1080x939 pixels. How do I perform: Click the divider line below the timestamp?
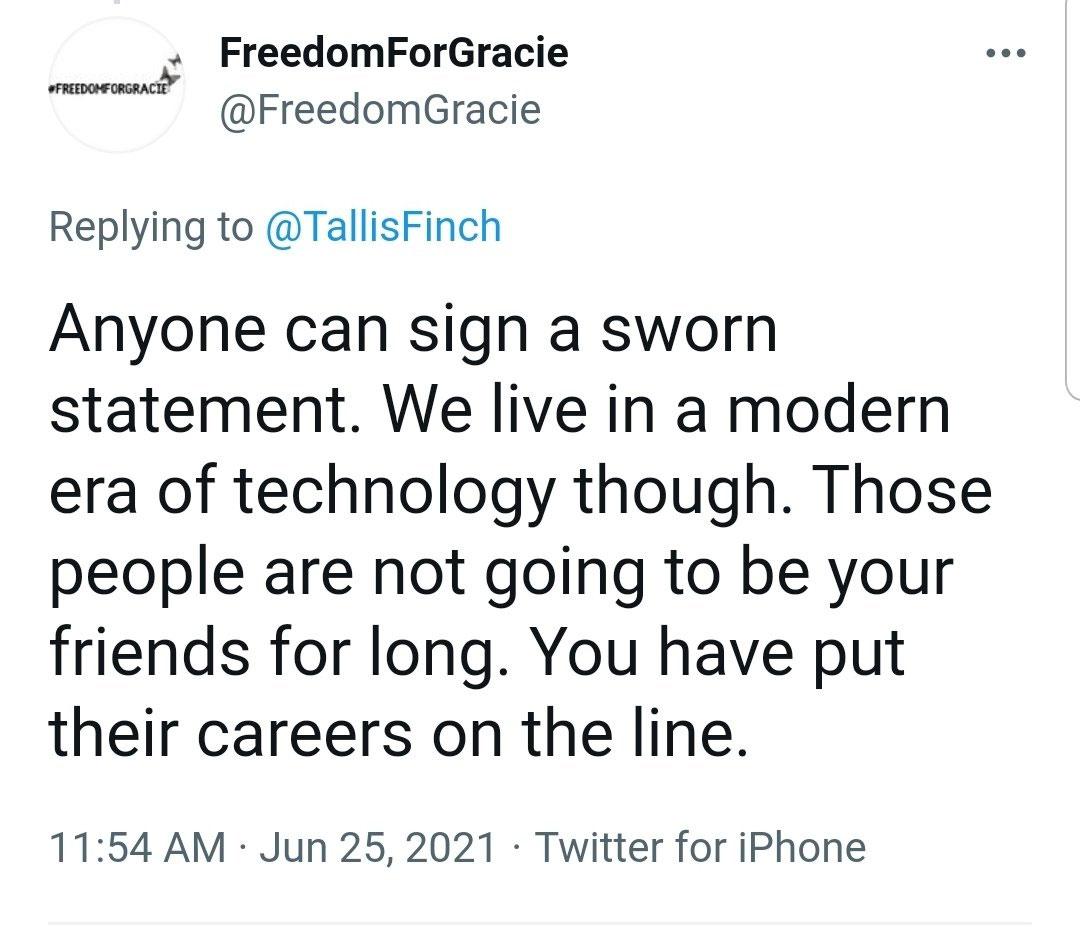[x=540, y=922]
